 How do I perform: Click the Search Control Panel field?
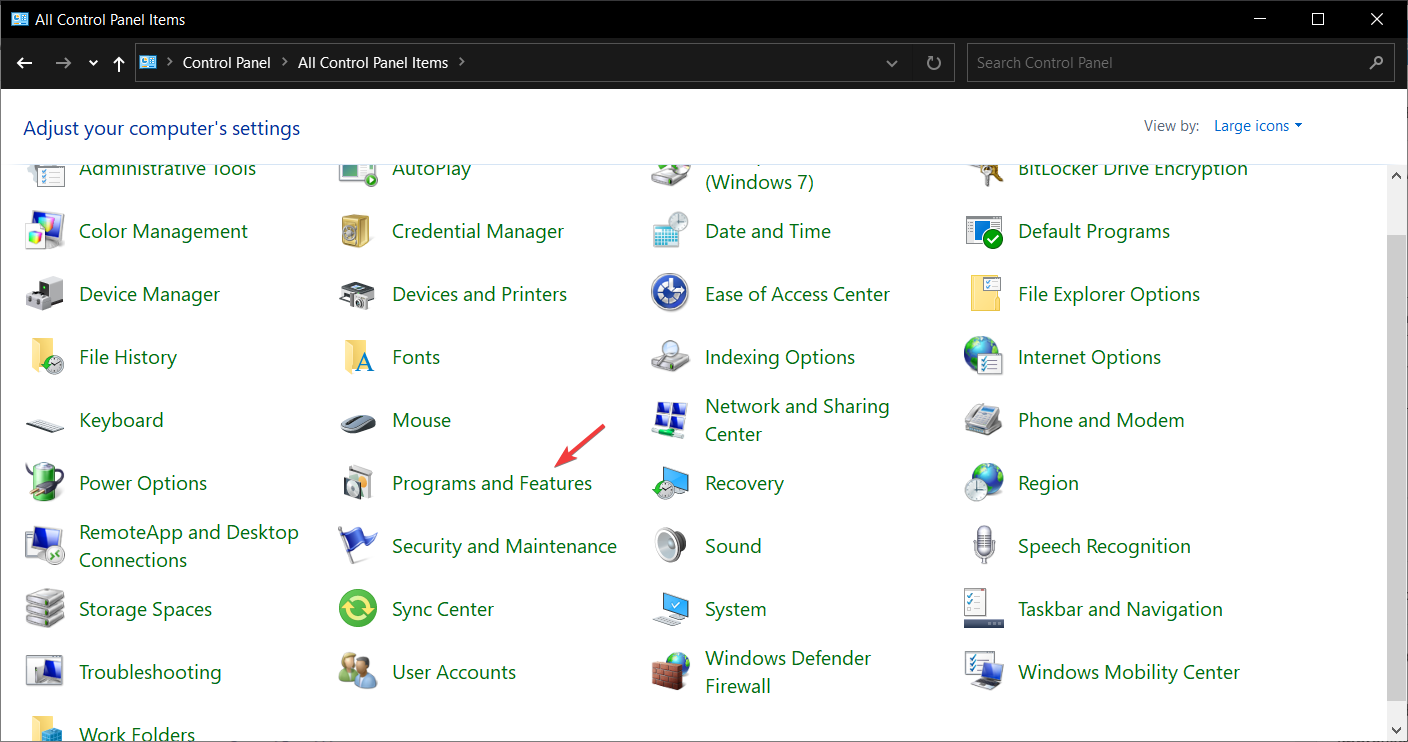click(1165, 63)
